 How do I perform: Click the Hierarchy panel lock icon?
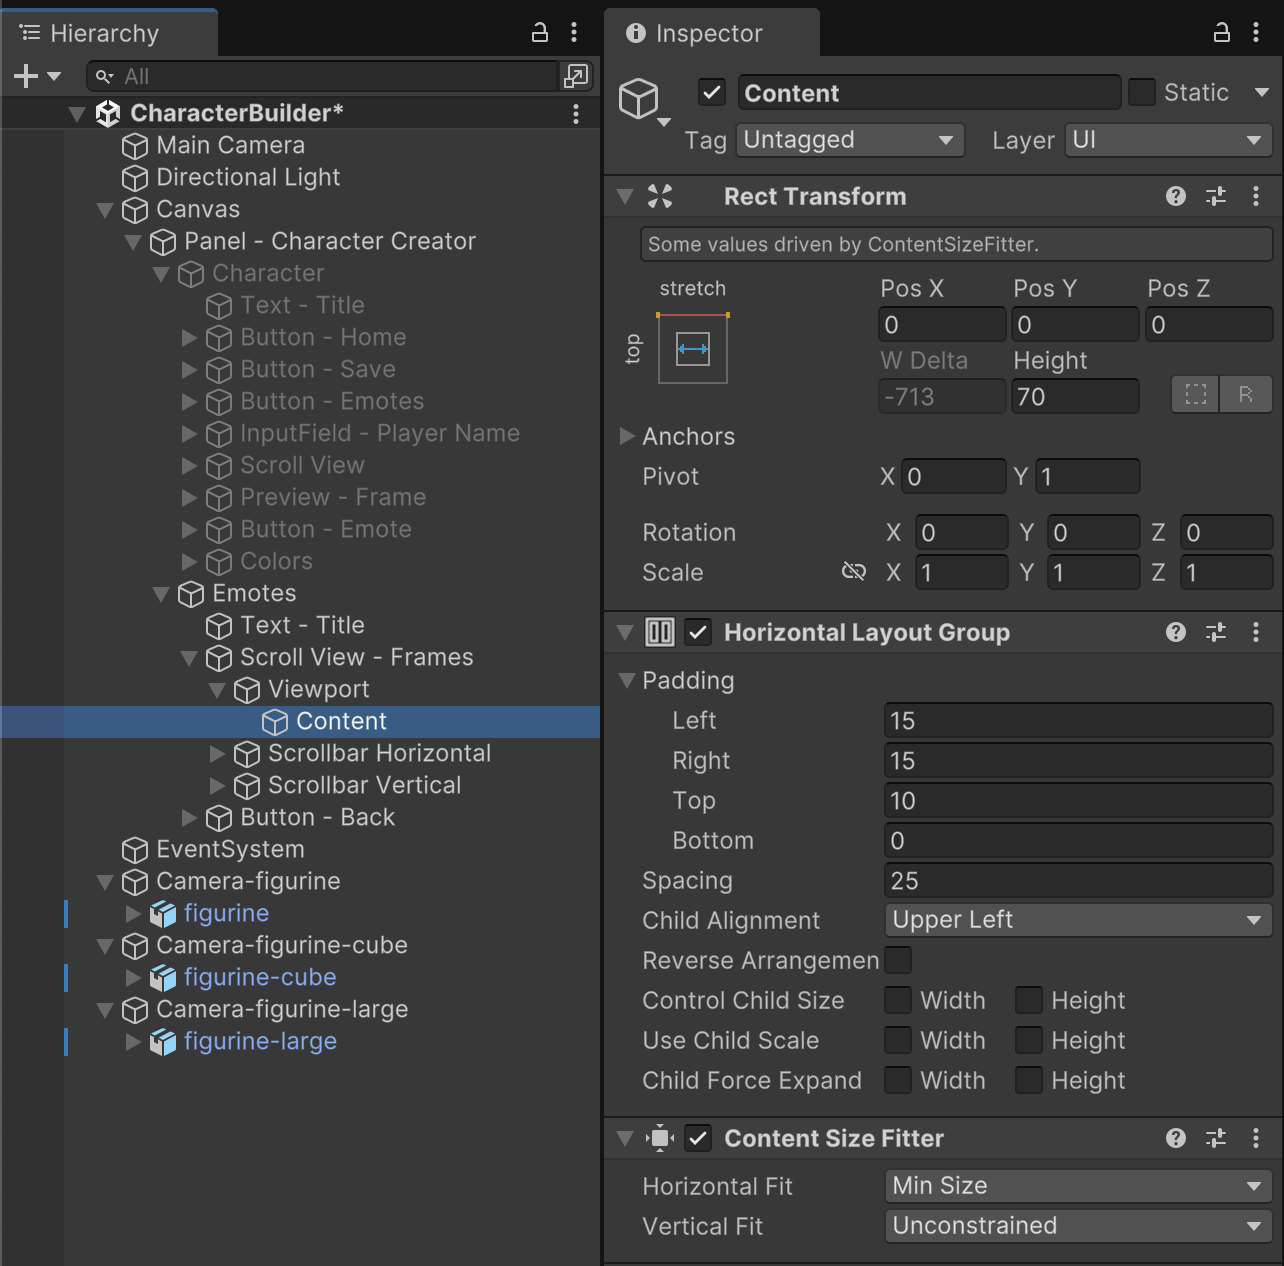click(x=540, y=33)
